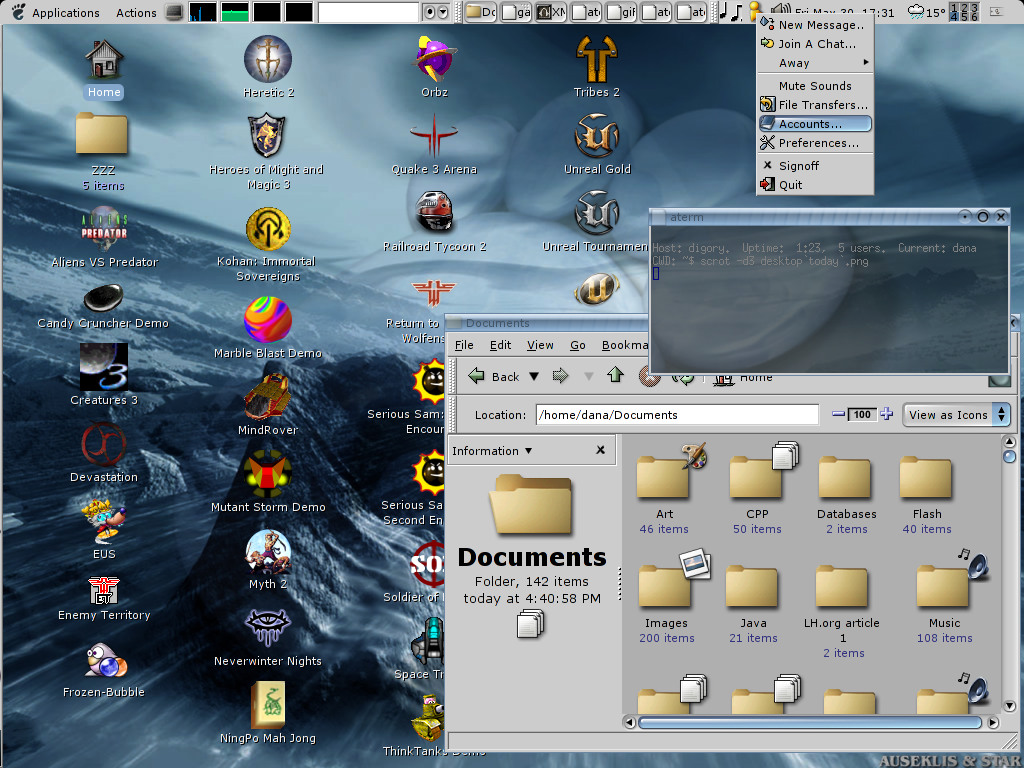The image size is (1024, 768).
Task: Open the Flash folder in Documents
Action: tap(927, 478)
